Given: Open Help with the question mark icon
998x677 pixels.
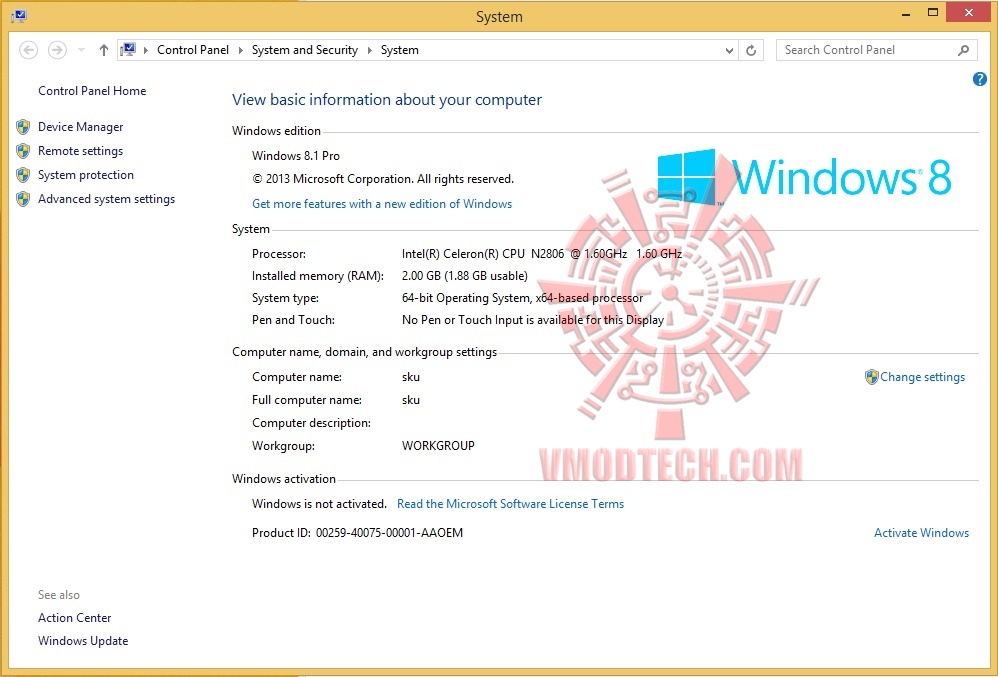Looking at the screenshot, I should [x=980, y=79].
